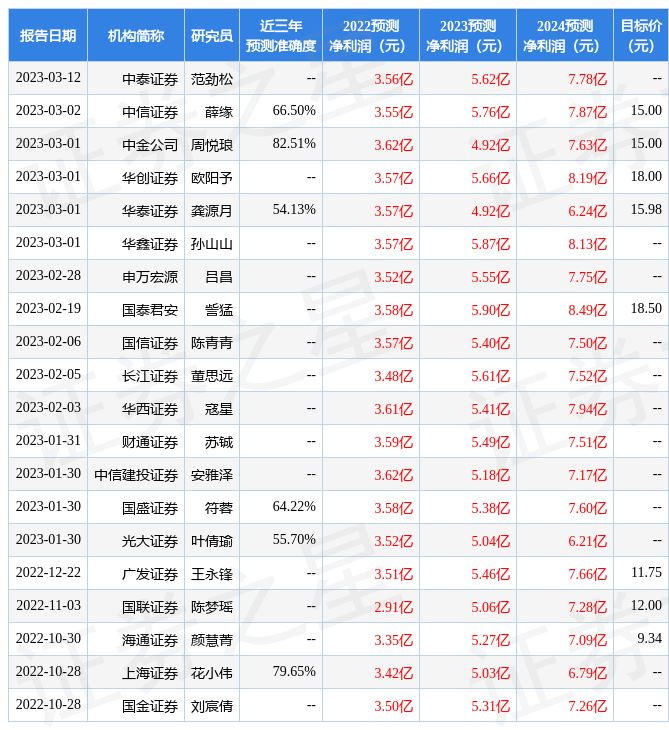Click the 目标价 column header
The height and width of the screenshot is (730, 669).
tap(641, 35)
